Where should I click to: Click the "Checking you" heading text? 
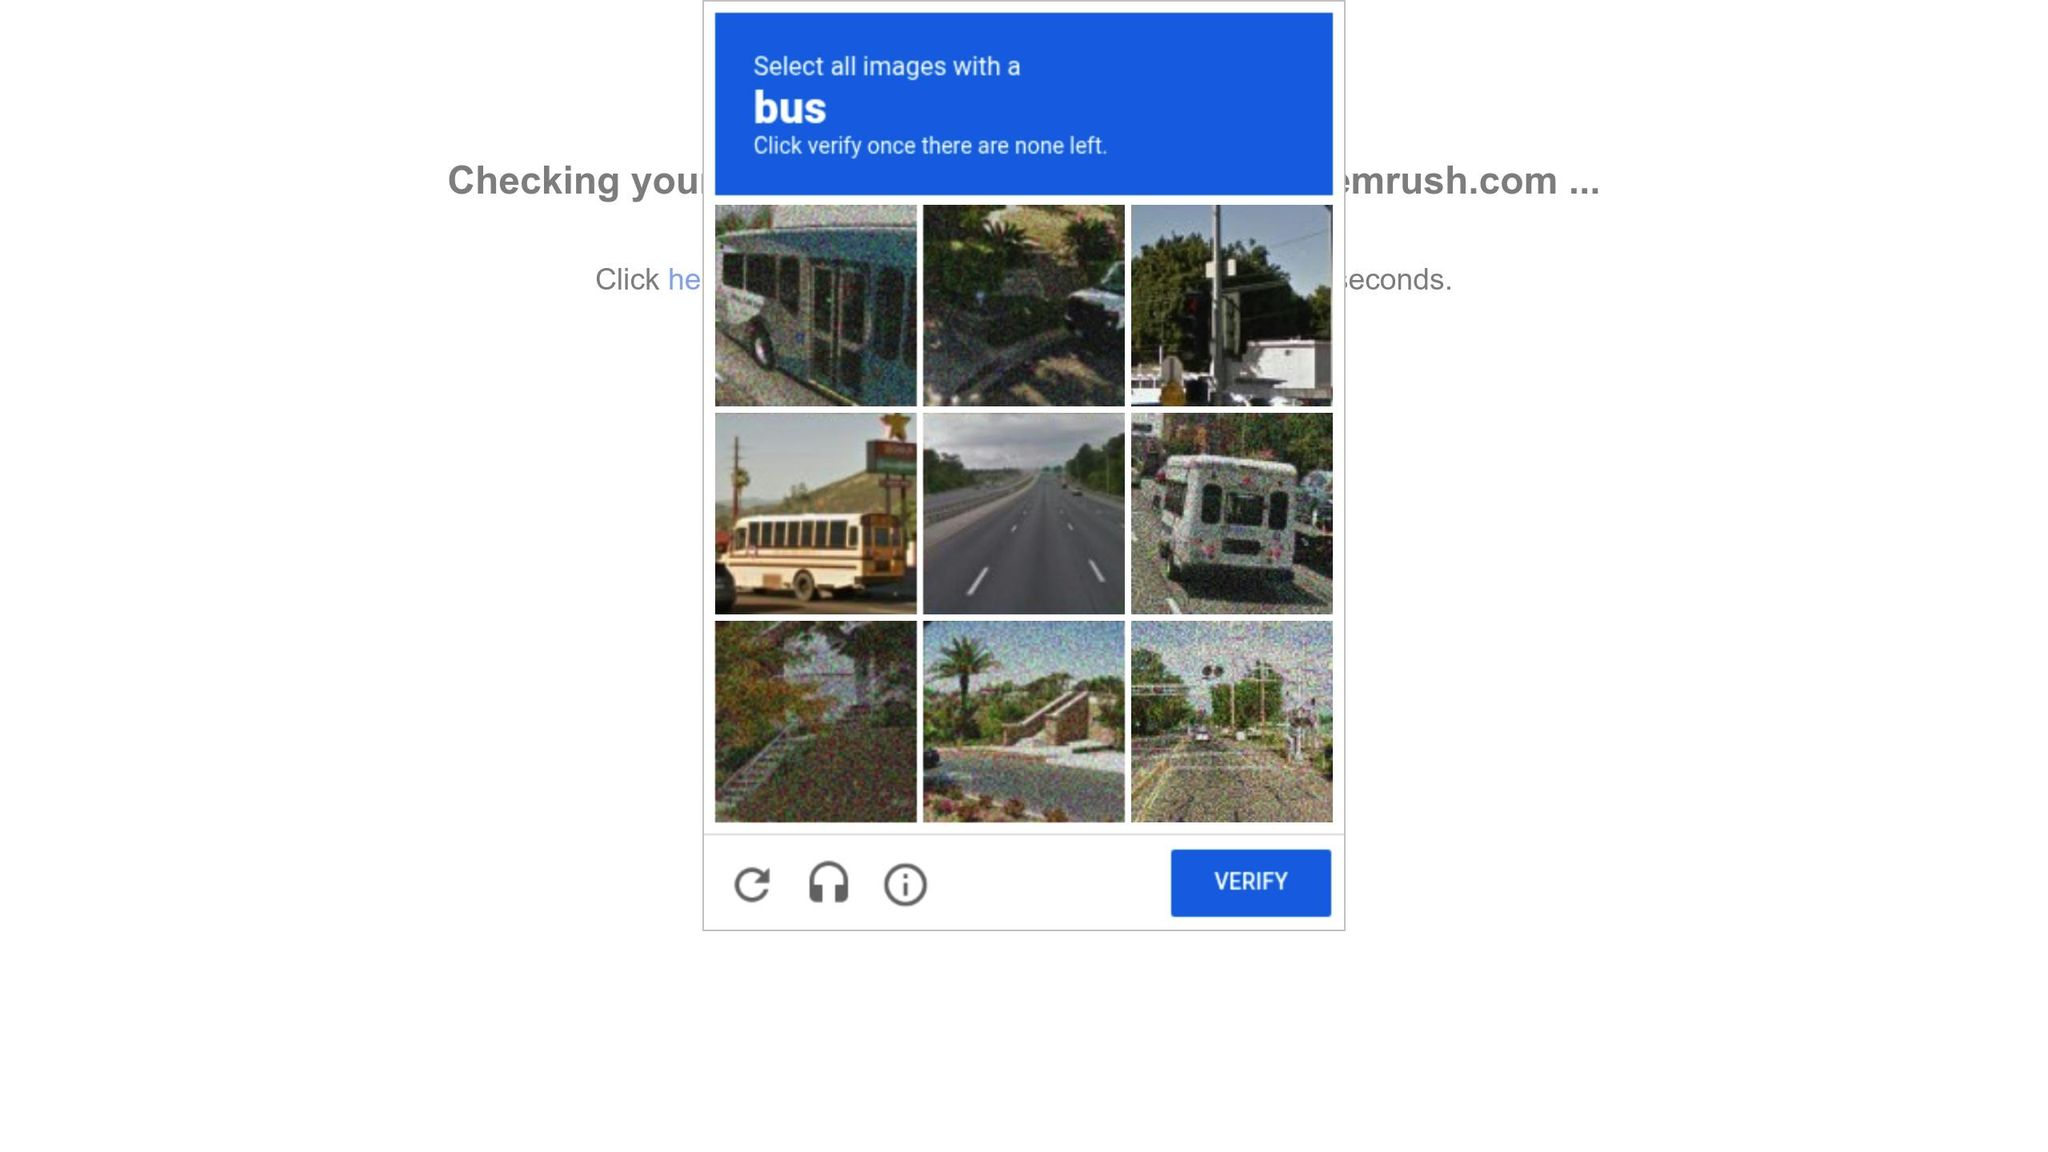pyautogui.click(x=575, y=181)
